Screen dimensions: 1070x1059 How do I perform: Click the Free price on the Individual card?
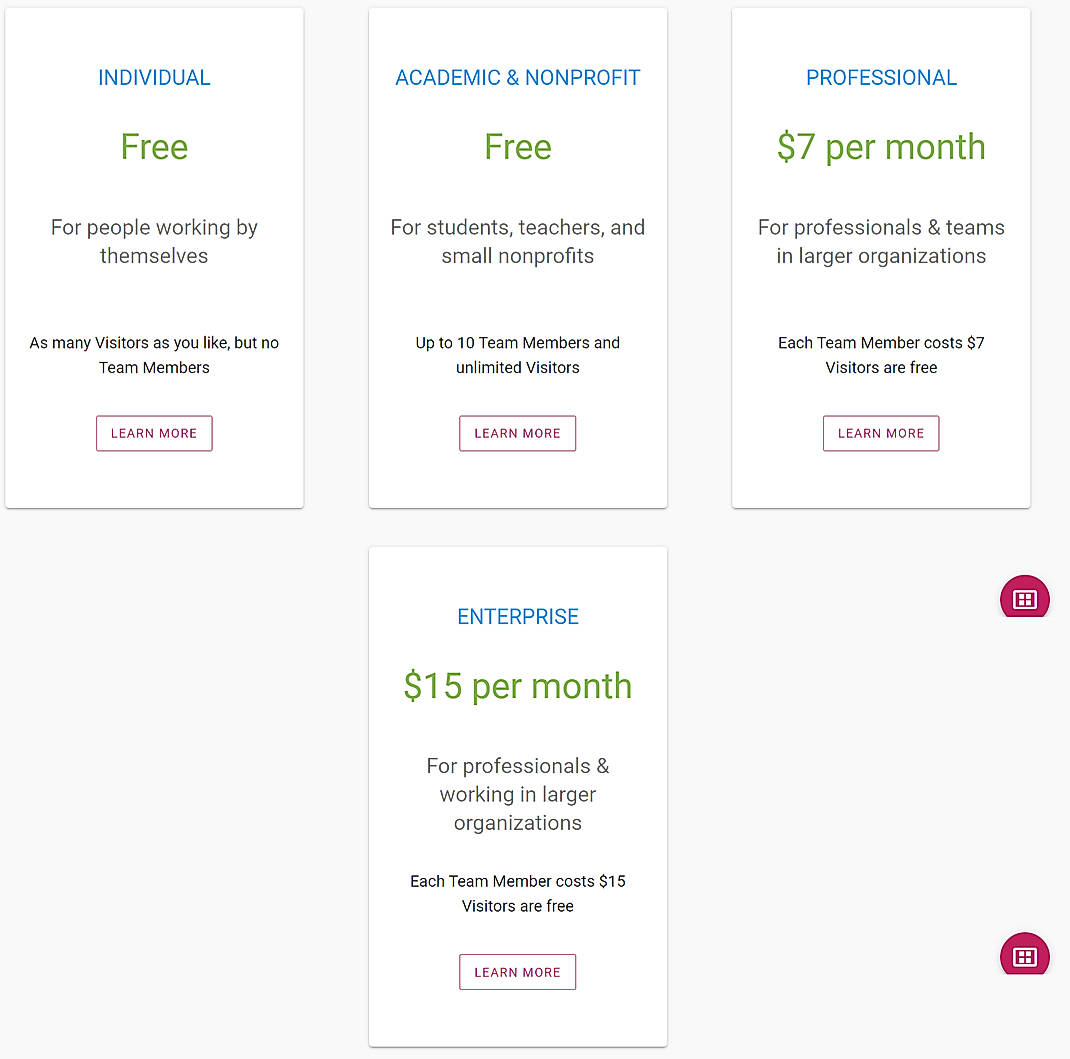pyautogui.click(x=154, y=146)
